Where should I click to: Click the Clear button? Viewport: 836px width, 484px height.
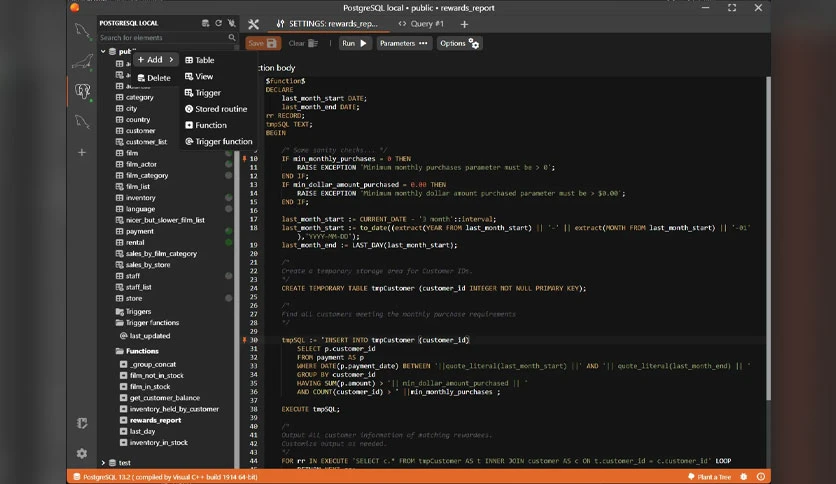click(303, 43)
